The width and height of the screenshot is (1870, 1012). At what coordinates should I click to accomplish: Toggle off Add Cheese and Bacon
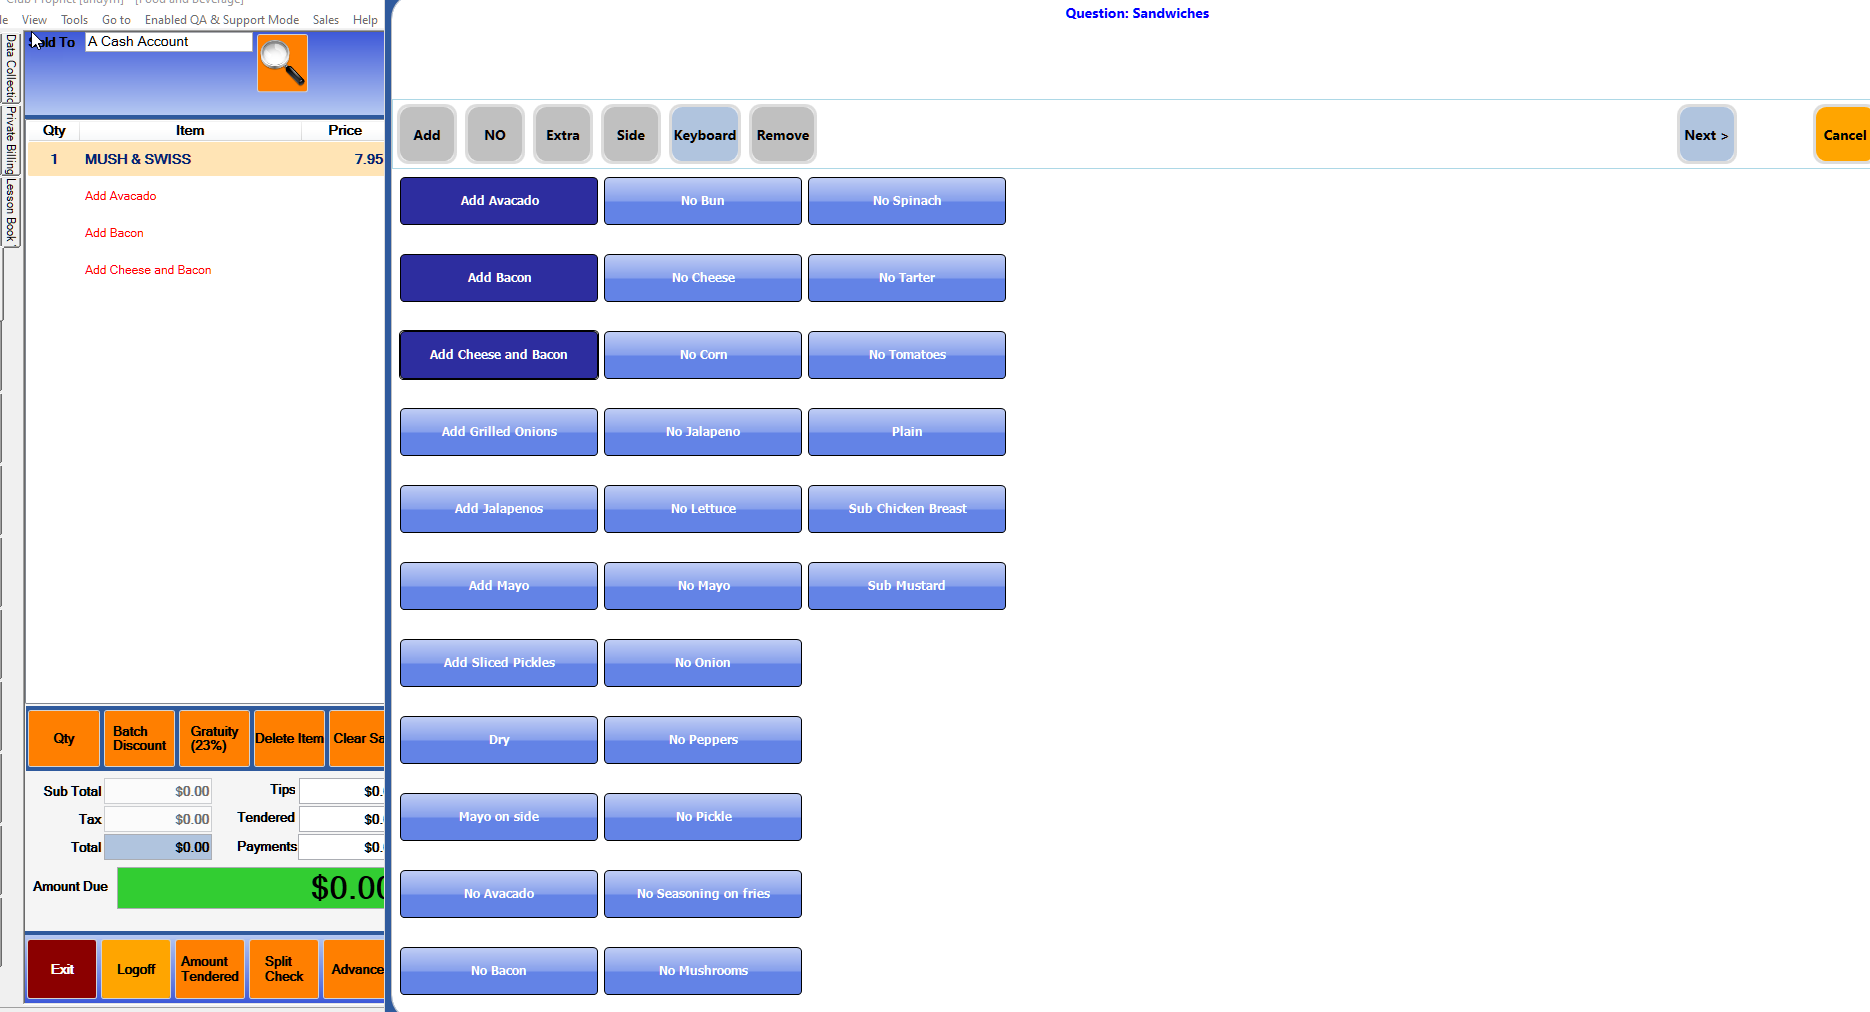499,355
